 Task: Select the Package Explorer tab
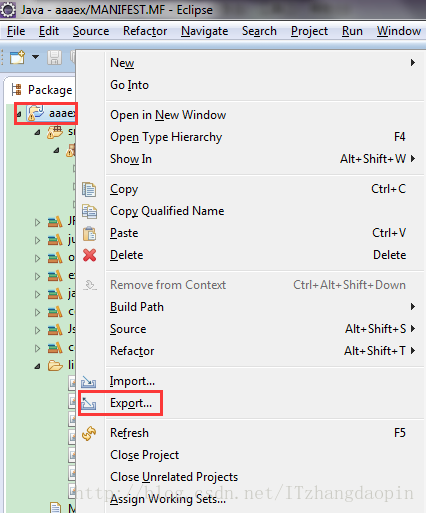pos(42,90)
